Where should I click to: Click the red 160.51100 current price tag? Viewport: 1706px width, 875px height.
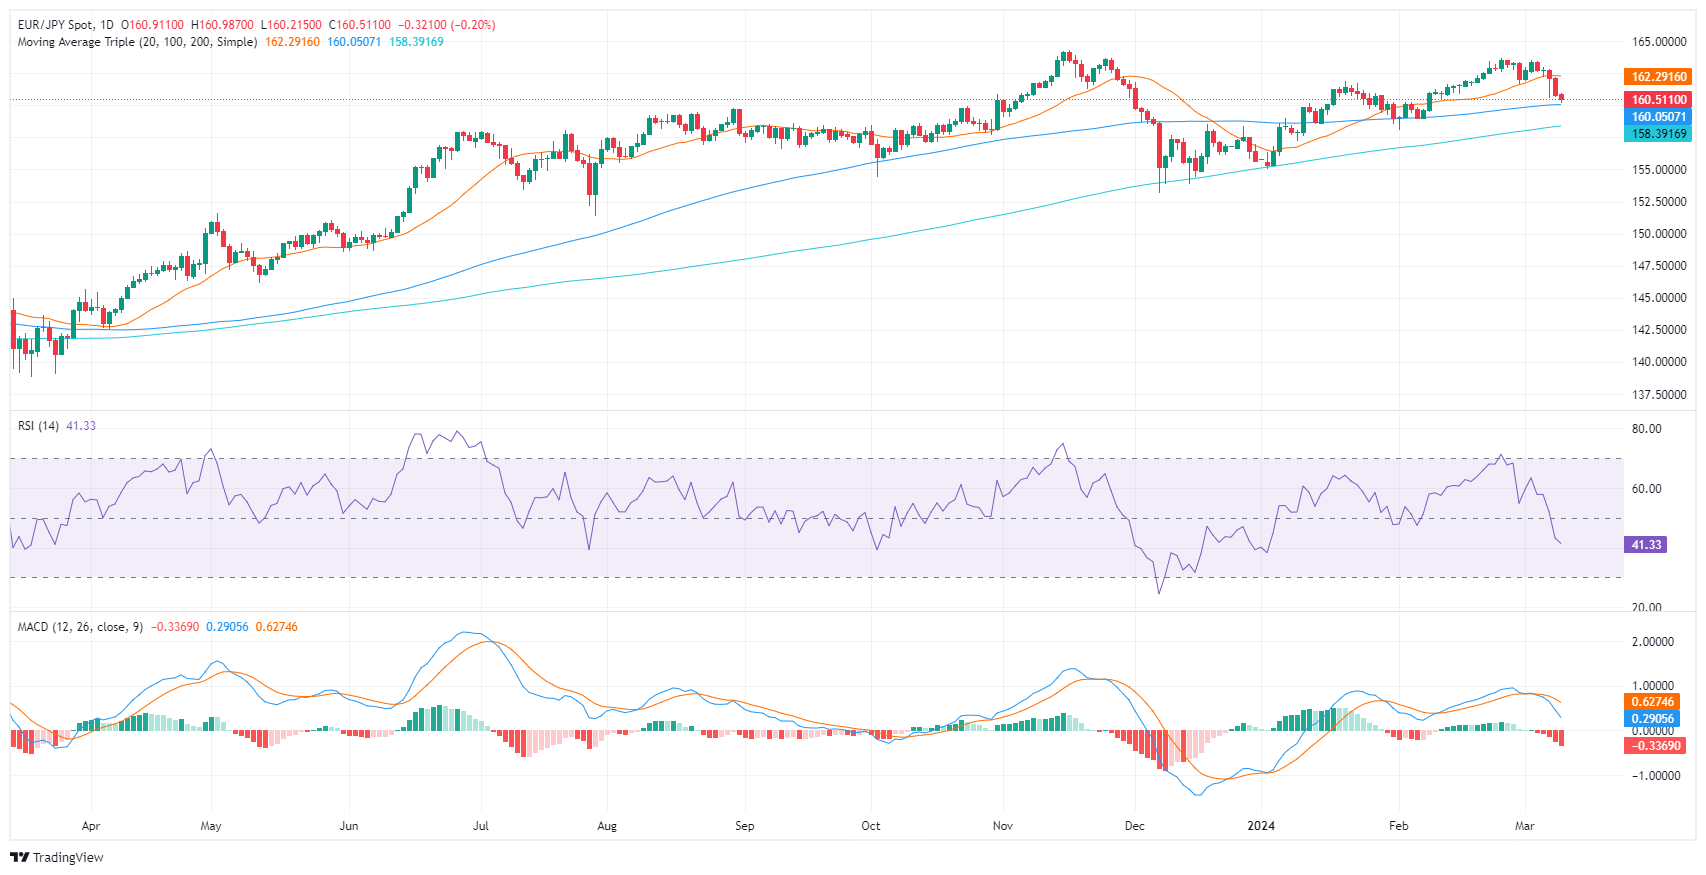point(1659,100)
